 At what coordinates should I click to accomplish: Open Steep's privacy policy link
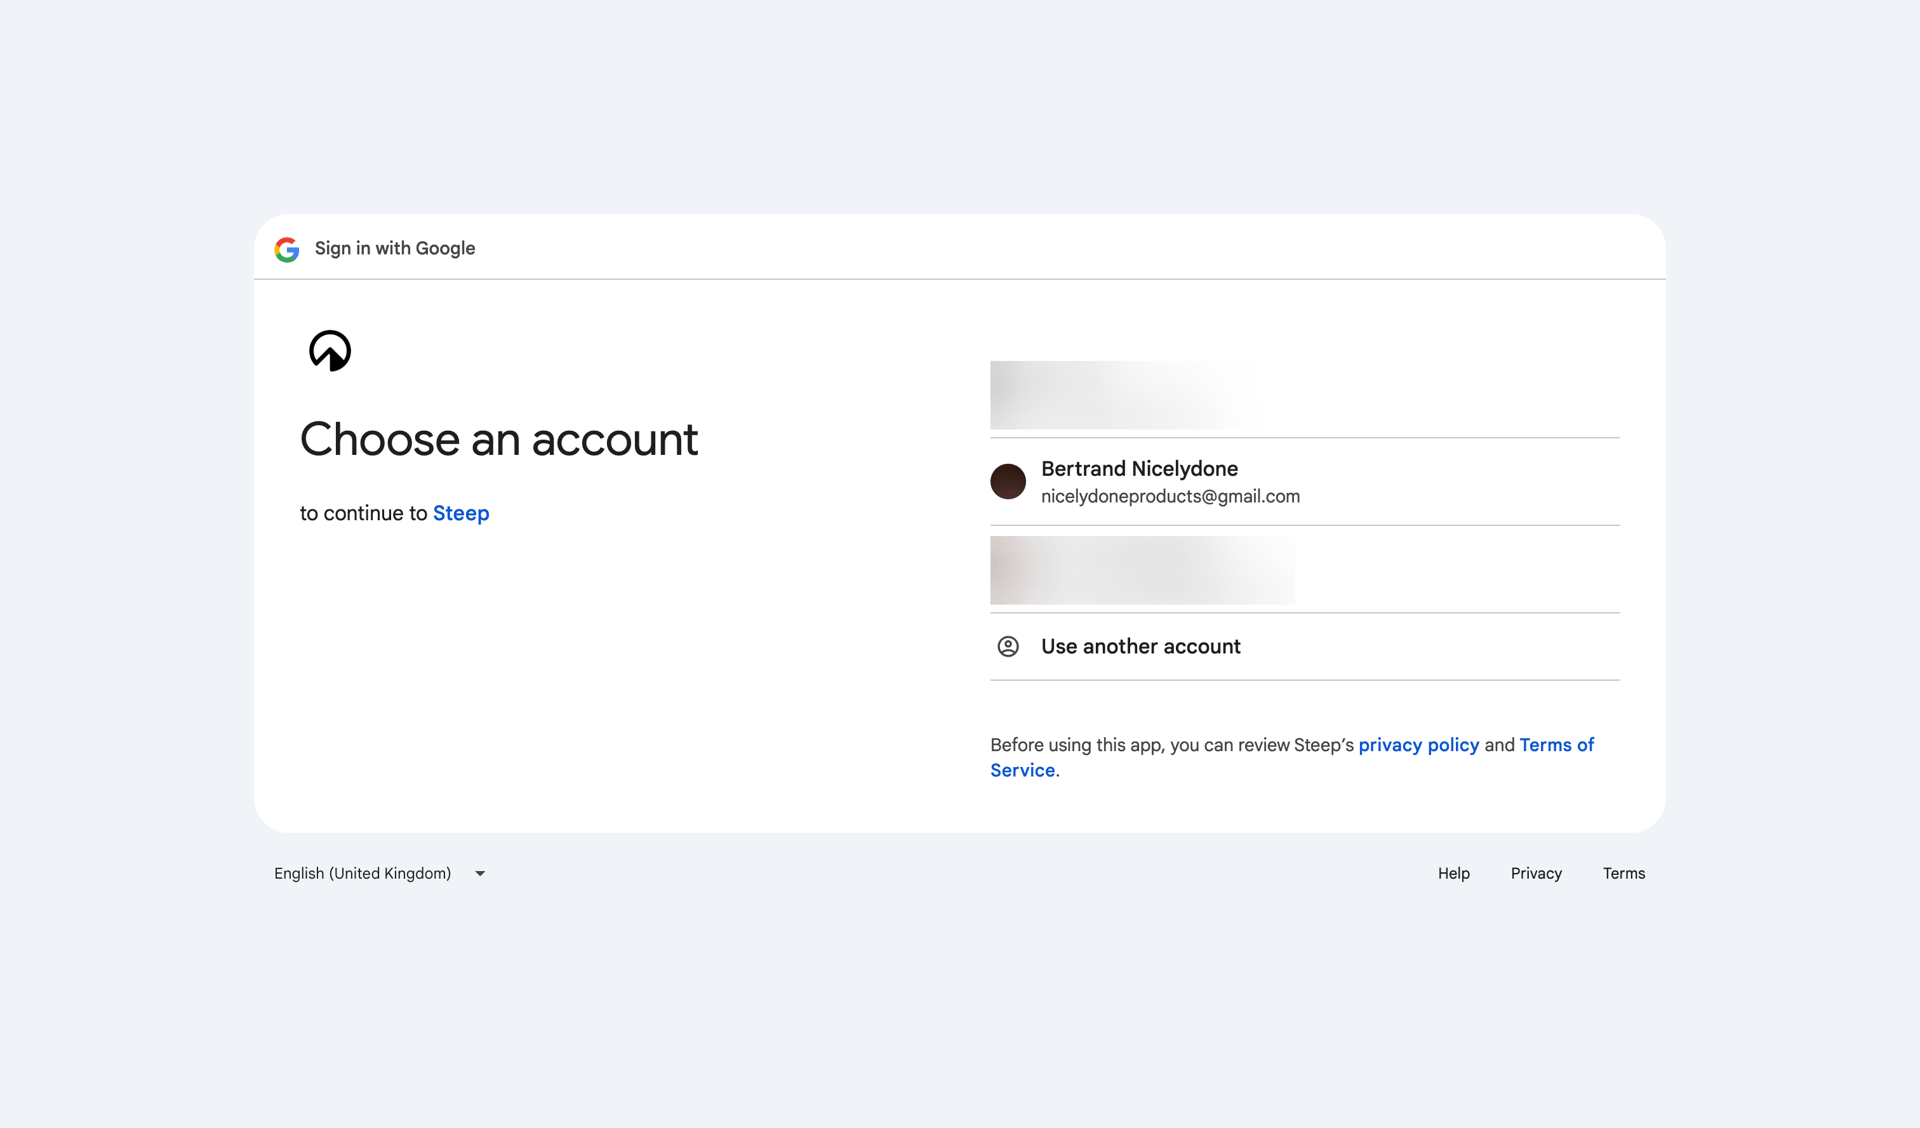[1418, 745]
